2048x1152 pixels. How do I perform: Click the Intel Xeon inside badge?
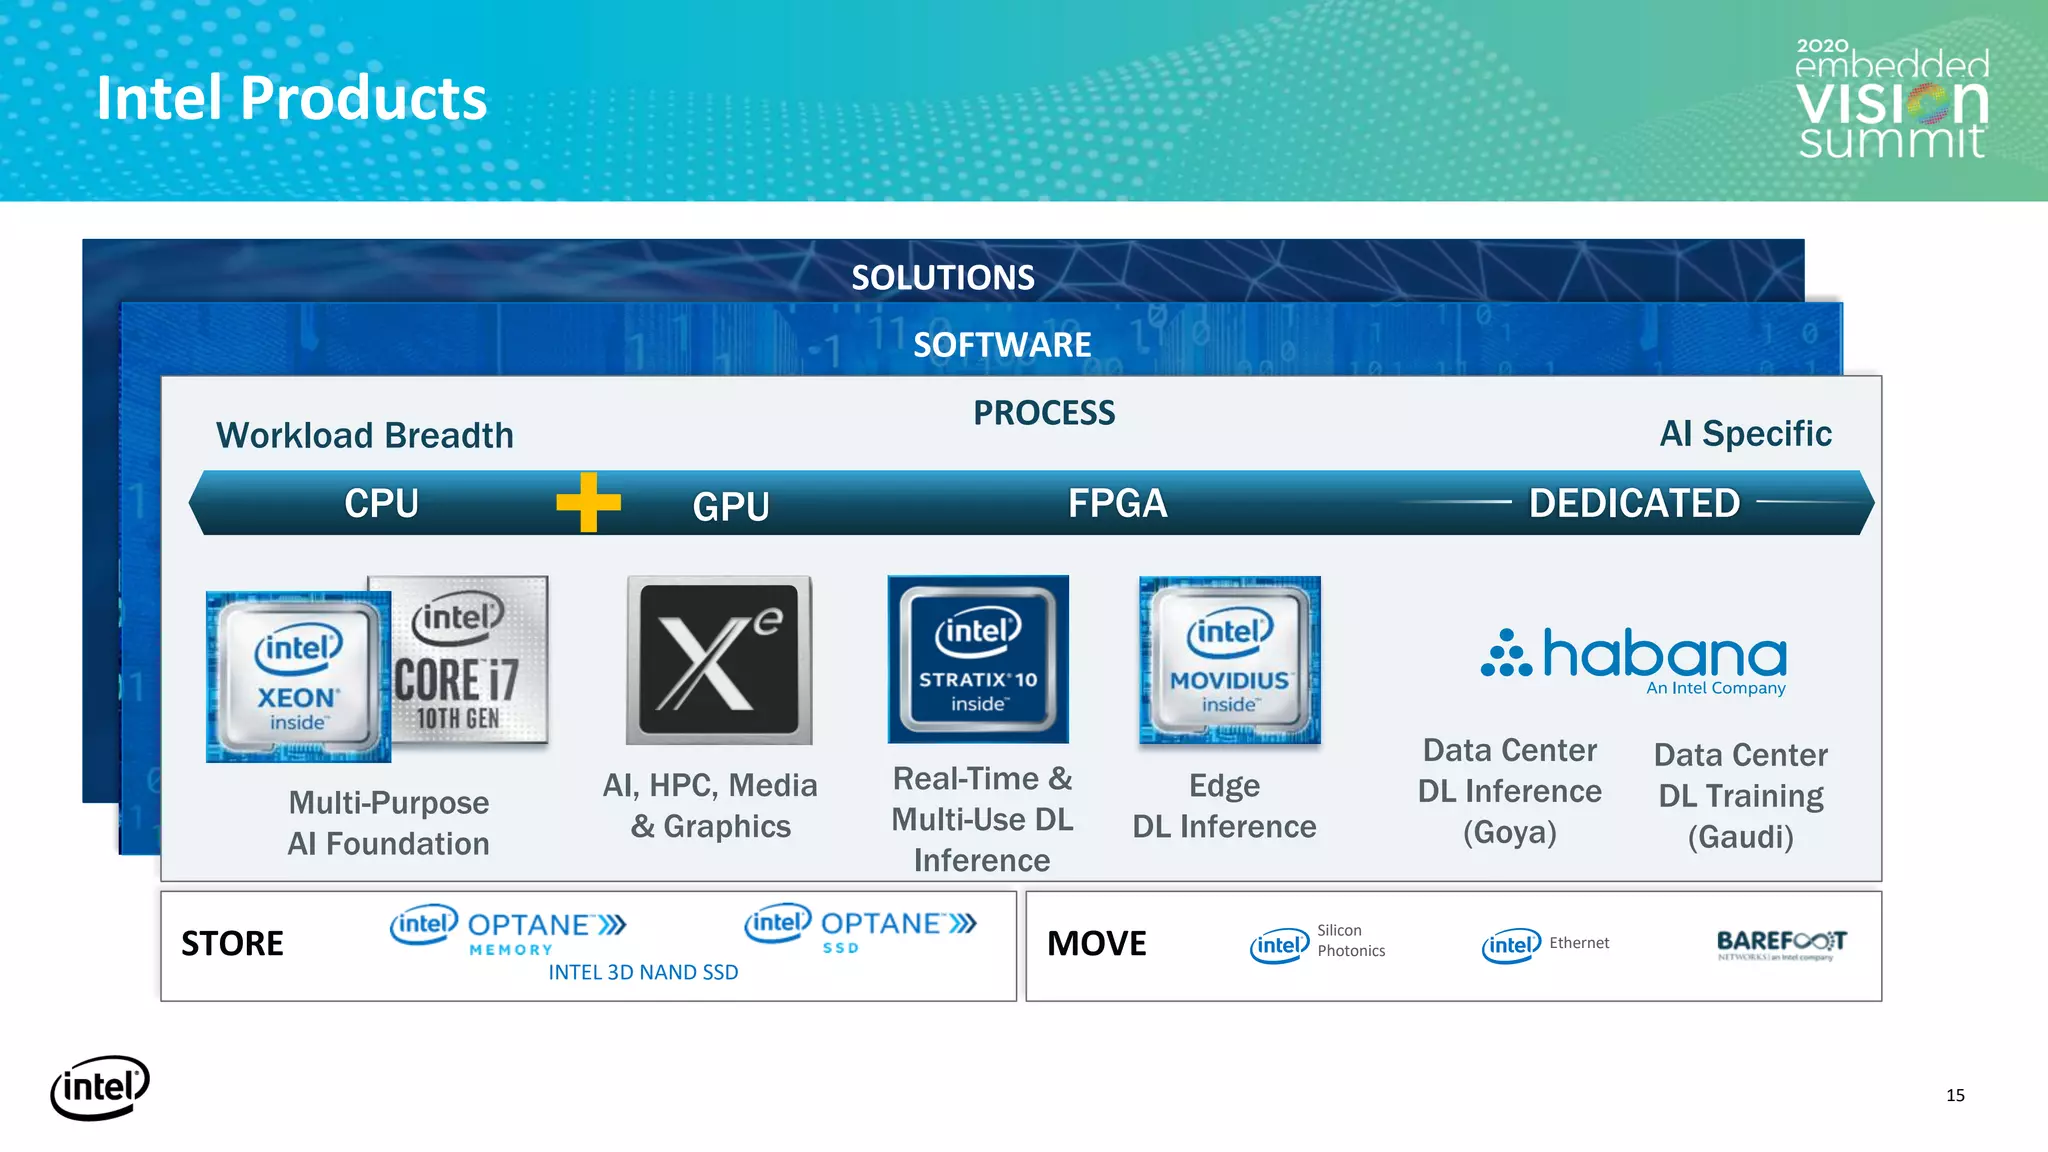pyautogui.click(x=297, y=677)
